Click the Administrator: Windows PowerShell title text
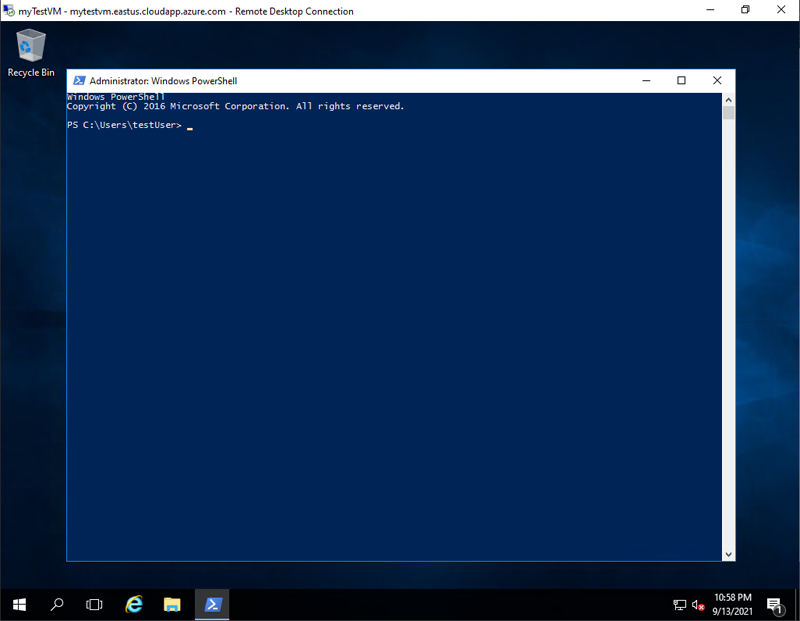This screenshot has width=800, height=621. (163, 81)
